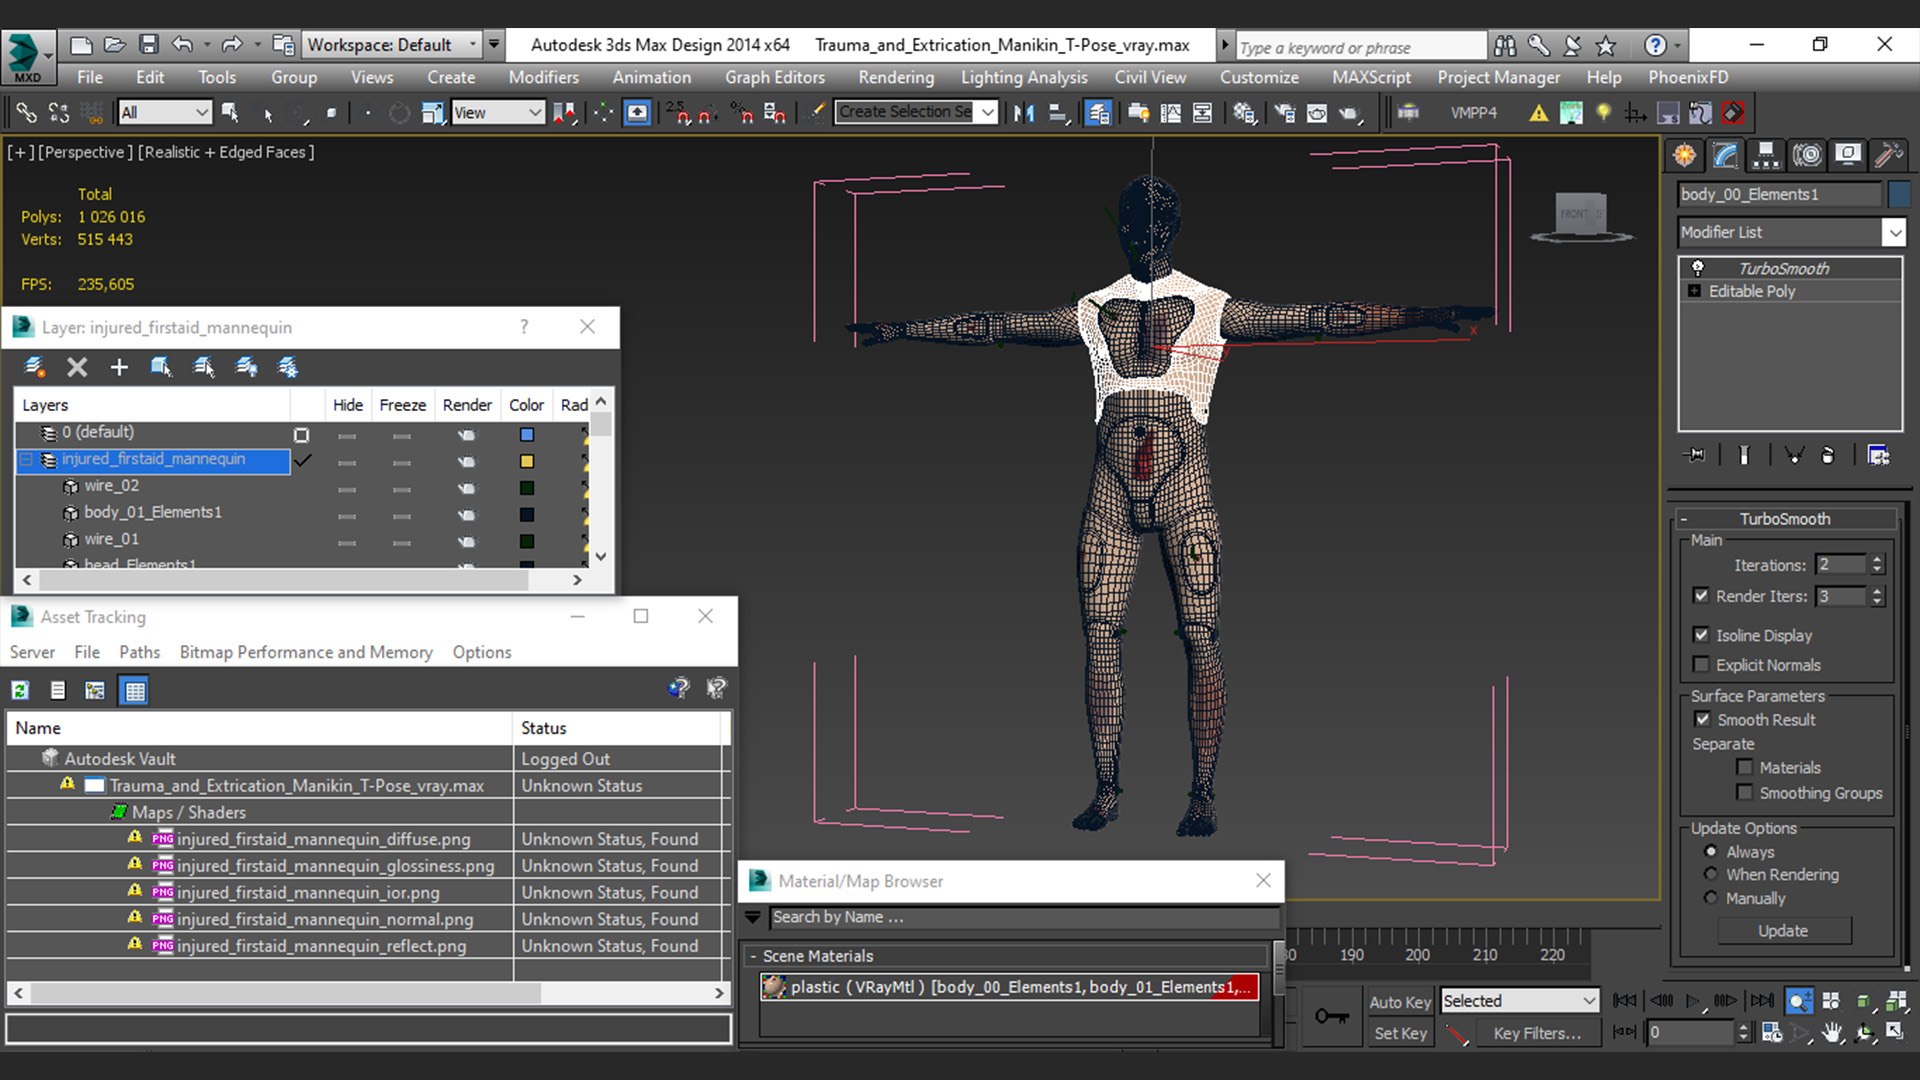Click the Pan View hand icon
1920x1080 pixels.
1832,1033
